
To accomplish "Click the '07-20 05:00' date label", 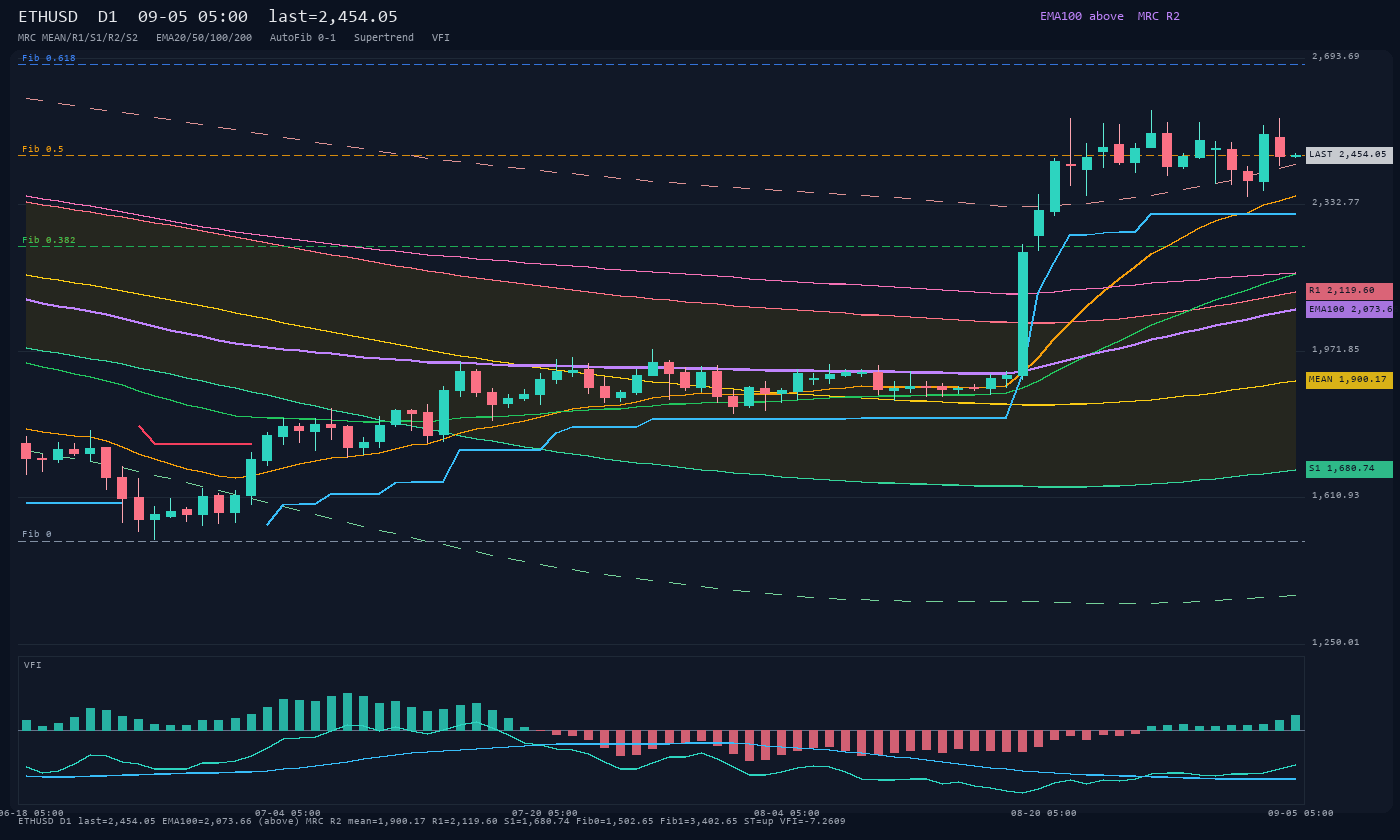I will click(x=545, y=813).
